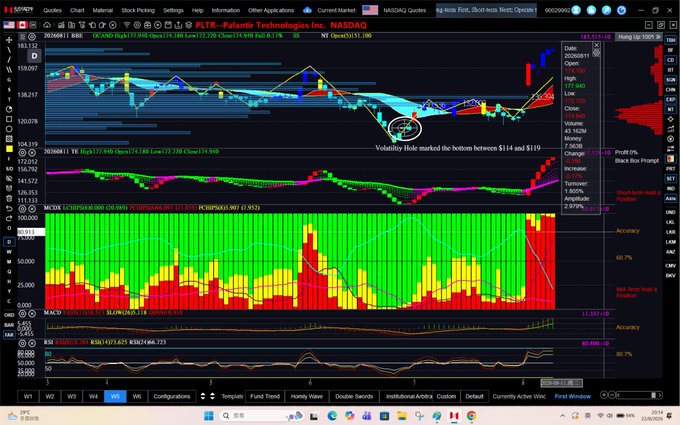Click the Default template button

[474, 396]
